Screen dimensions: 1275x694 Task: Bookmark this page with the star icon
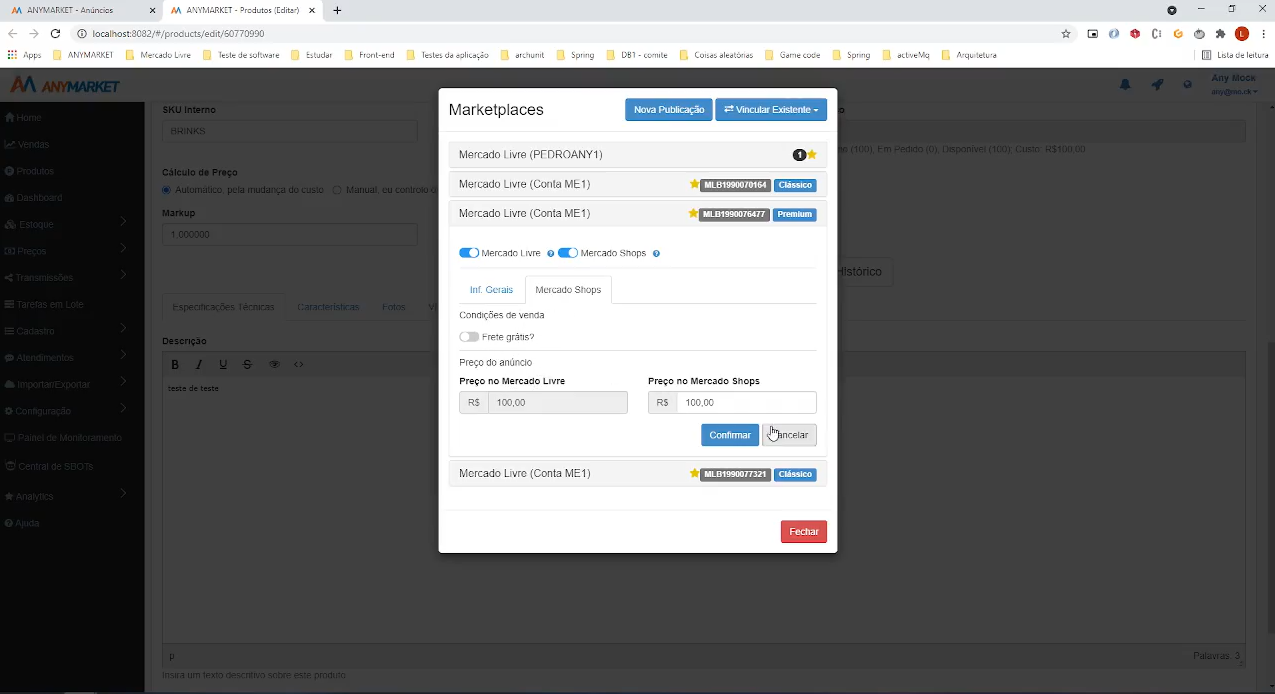pyautogui.click(x=1066, y=33)
